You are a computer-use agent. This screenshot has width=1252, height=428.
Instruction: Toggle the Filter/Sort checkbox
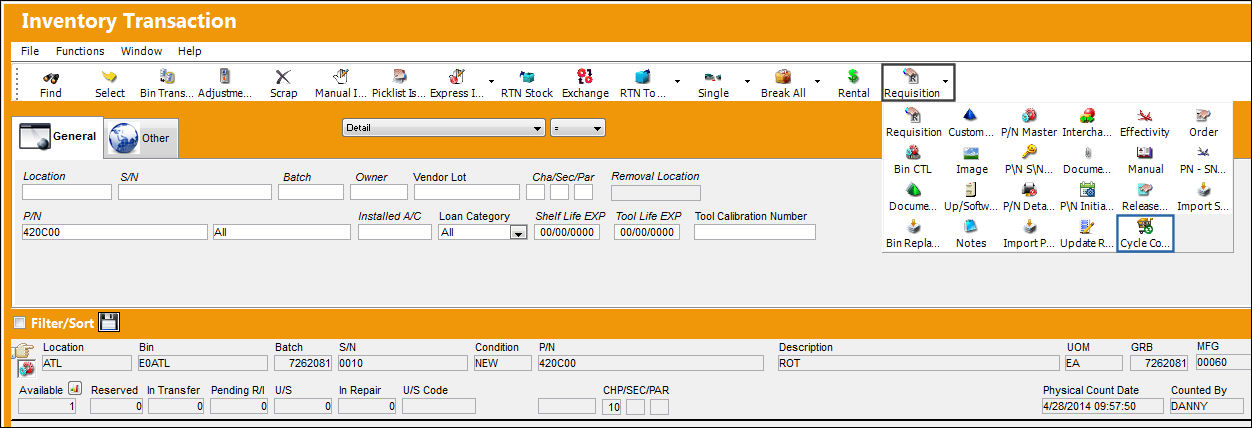click(19, 323)
